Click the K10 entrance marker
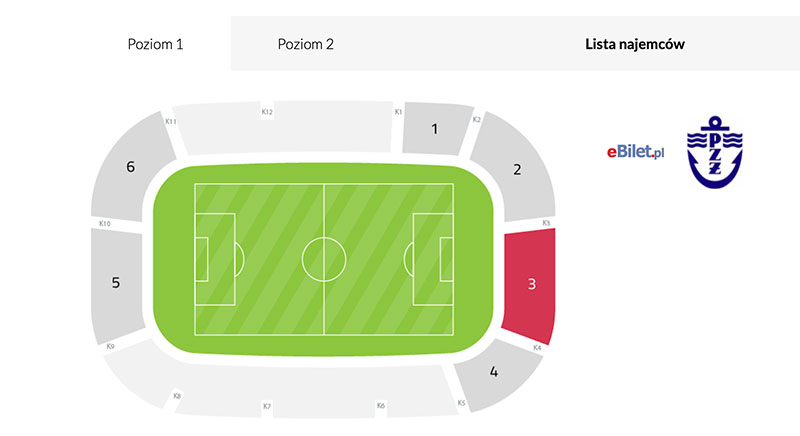 (105, 223)
